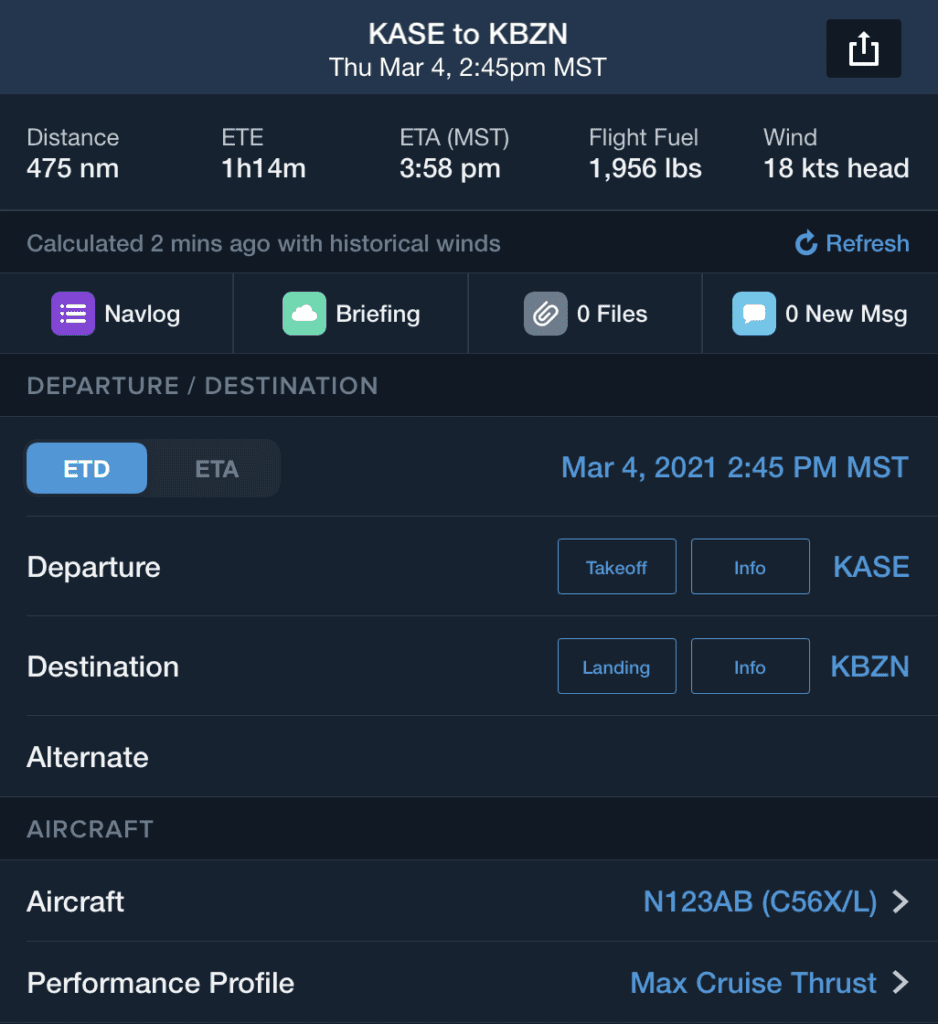Open the purple Navlog list icon

click(x=73, y=314)
